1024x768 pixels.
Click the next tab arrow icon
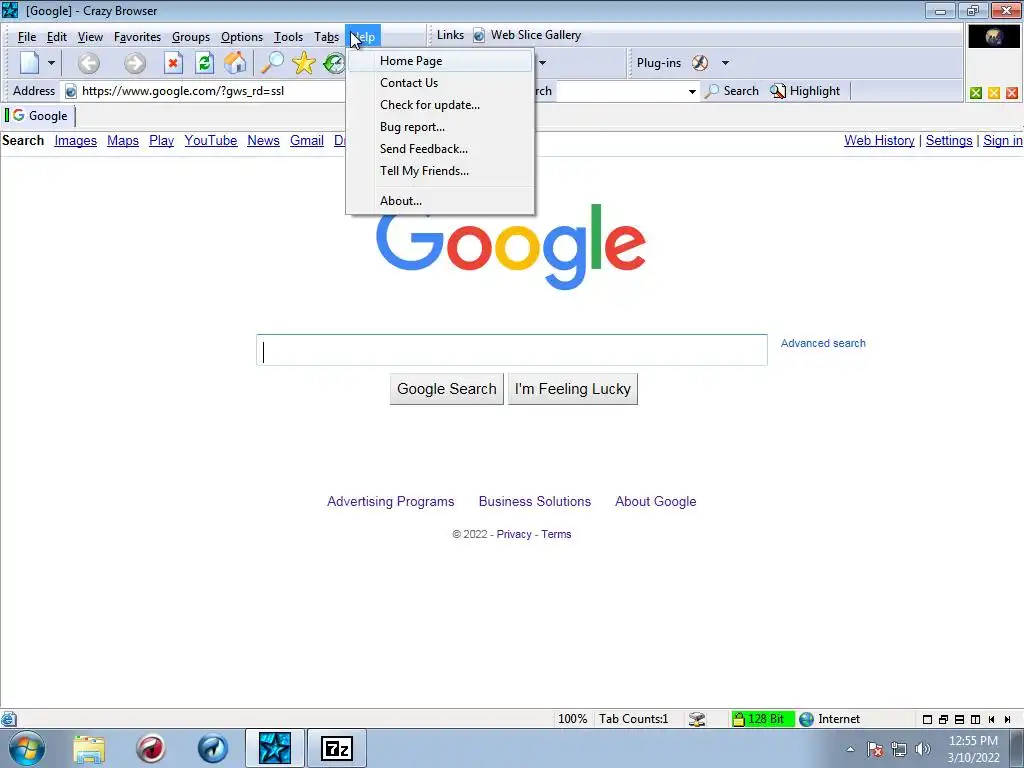[x=1008, y=720]
